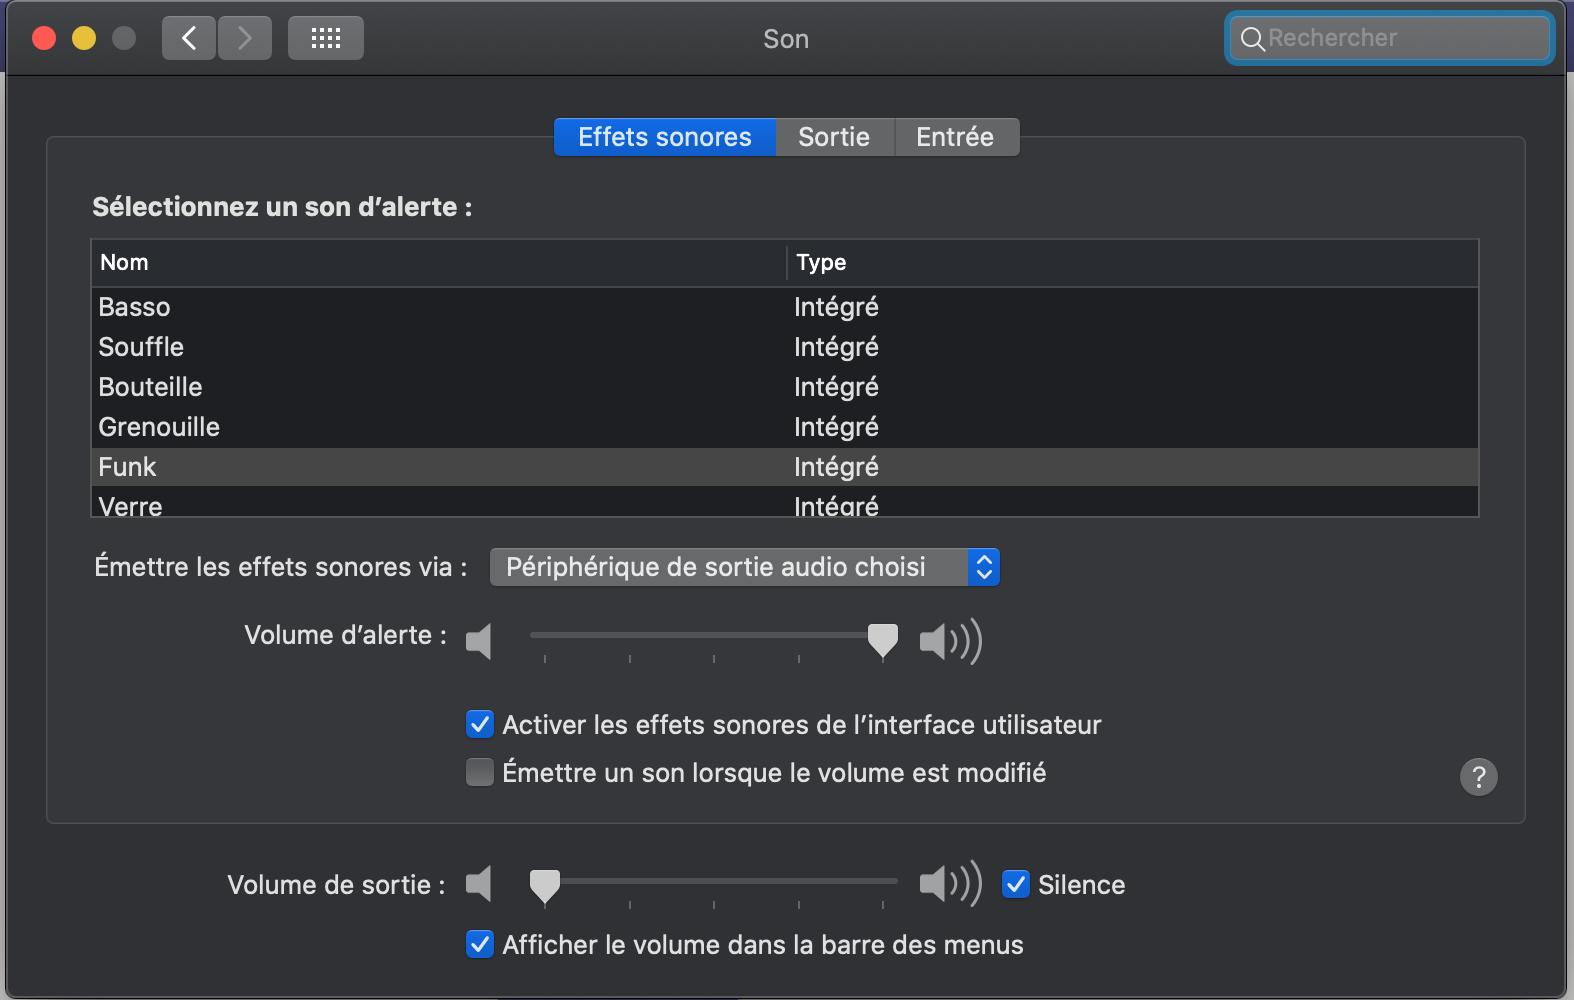The height and width of the screenshot is (1000, 1574).
Task: Choose the Bouteille alert sound
Action: pyautogui.click(x=151, y=387)
